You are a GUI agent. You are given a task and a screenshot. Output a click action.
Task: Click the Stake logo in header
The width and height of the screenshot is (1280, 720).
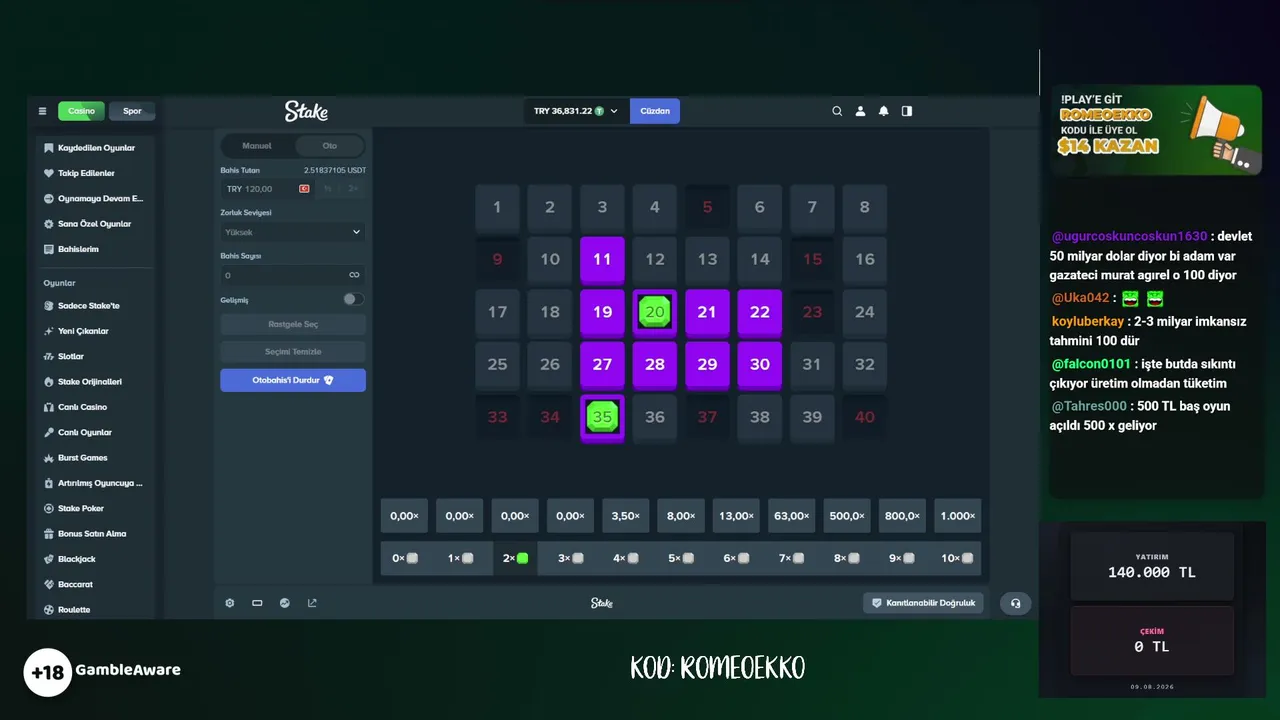tap(306, 111)
